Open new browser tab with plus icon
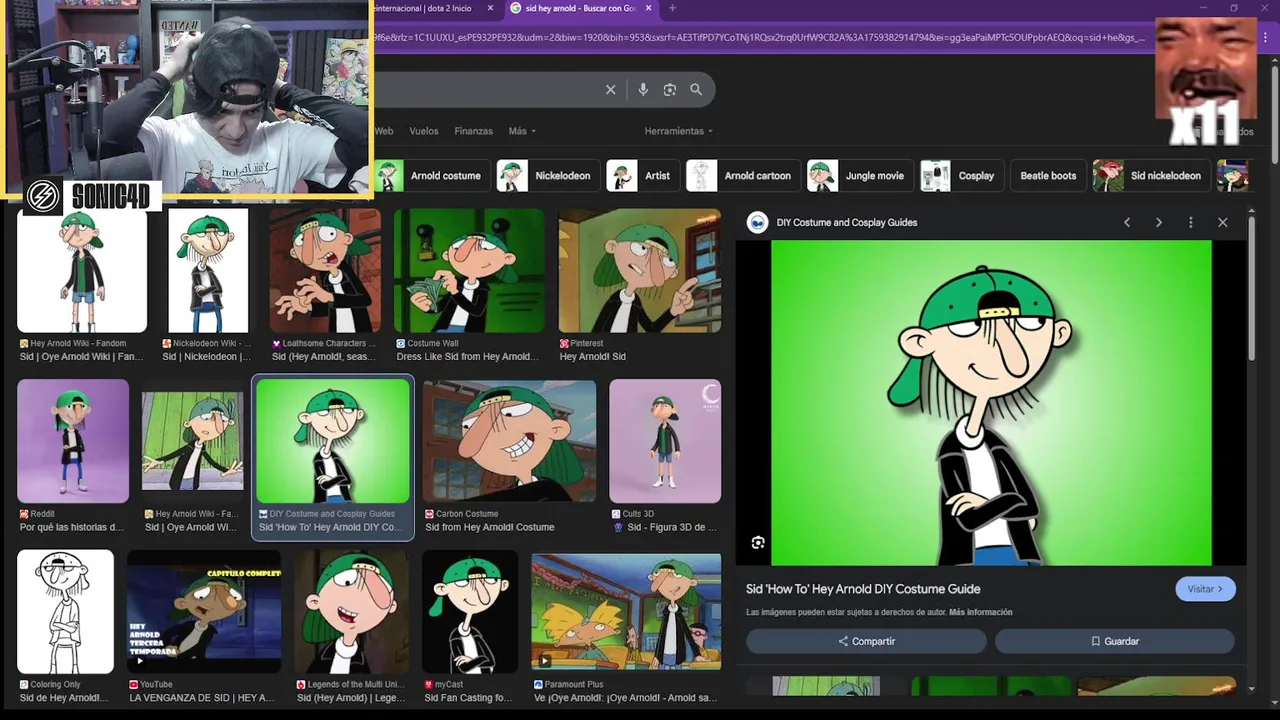 [x=672, y=8]
